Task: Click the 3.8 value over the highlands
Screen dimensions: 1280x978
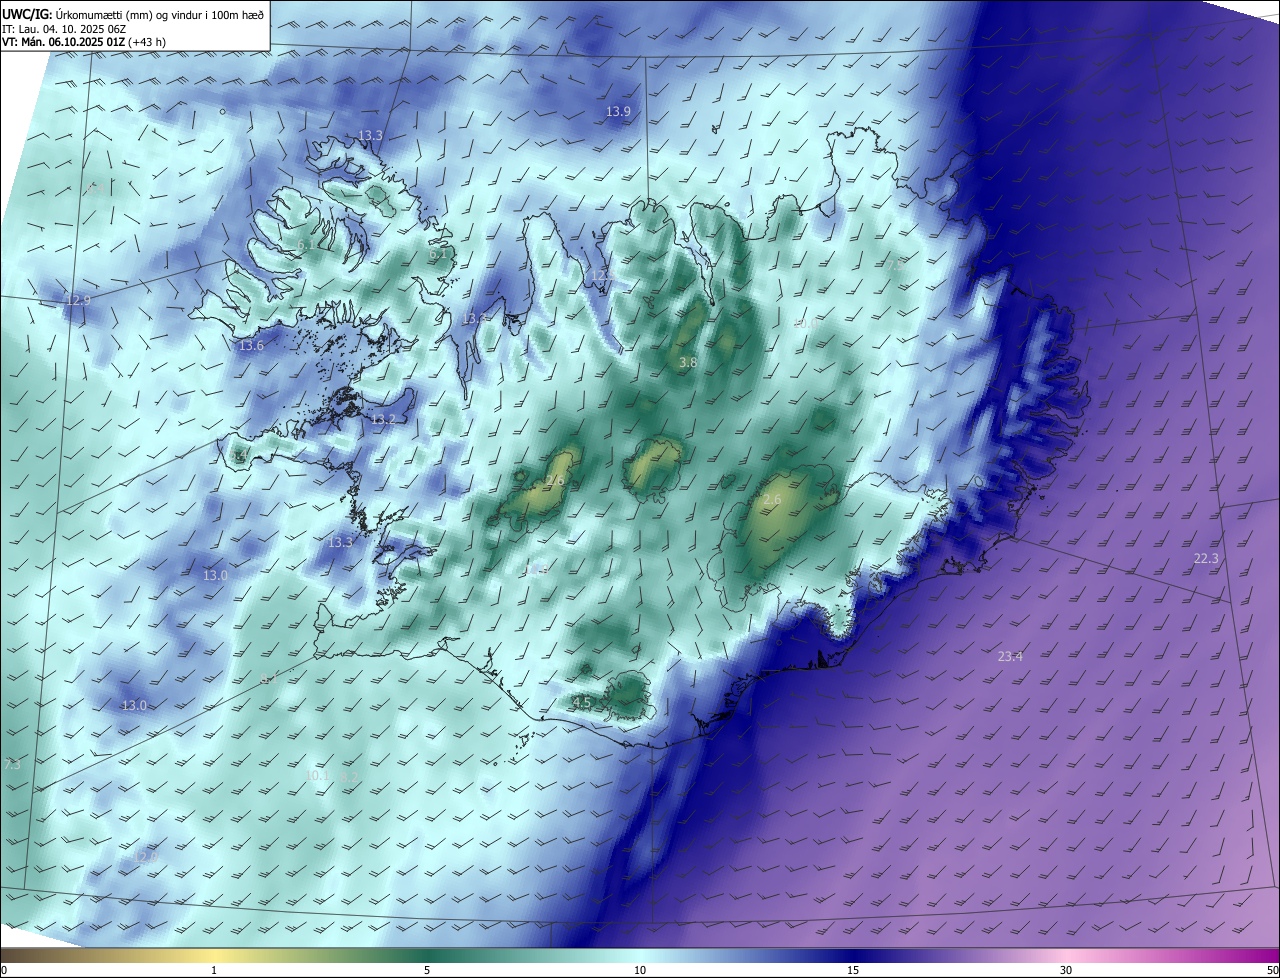Action: point(688,362)
